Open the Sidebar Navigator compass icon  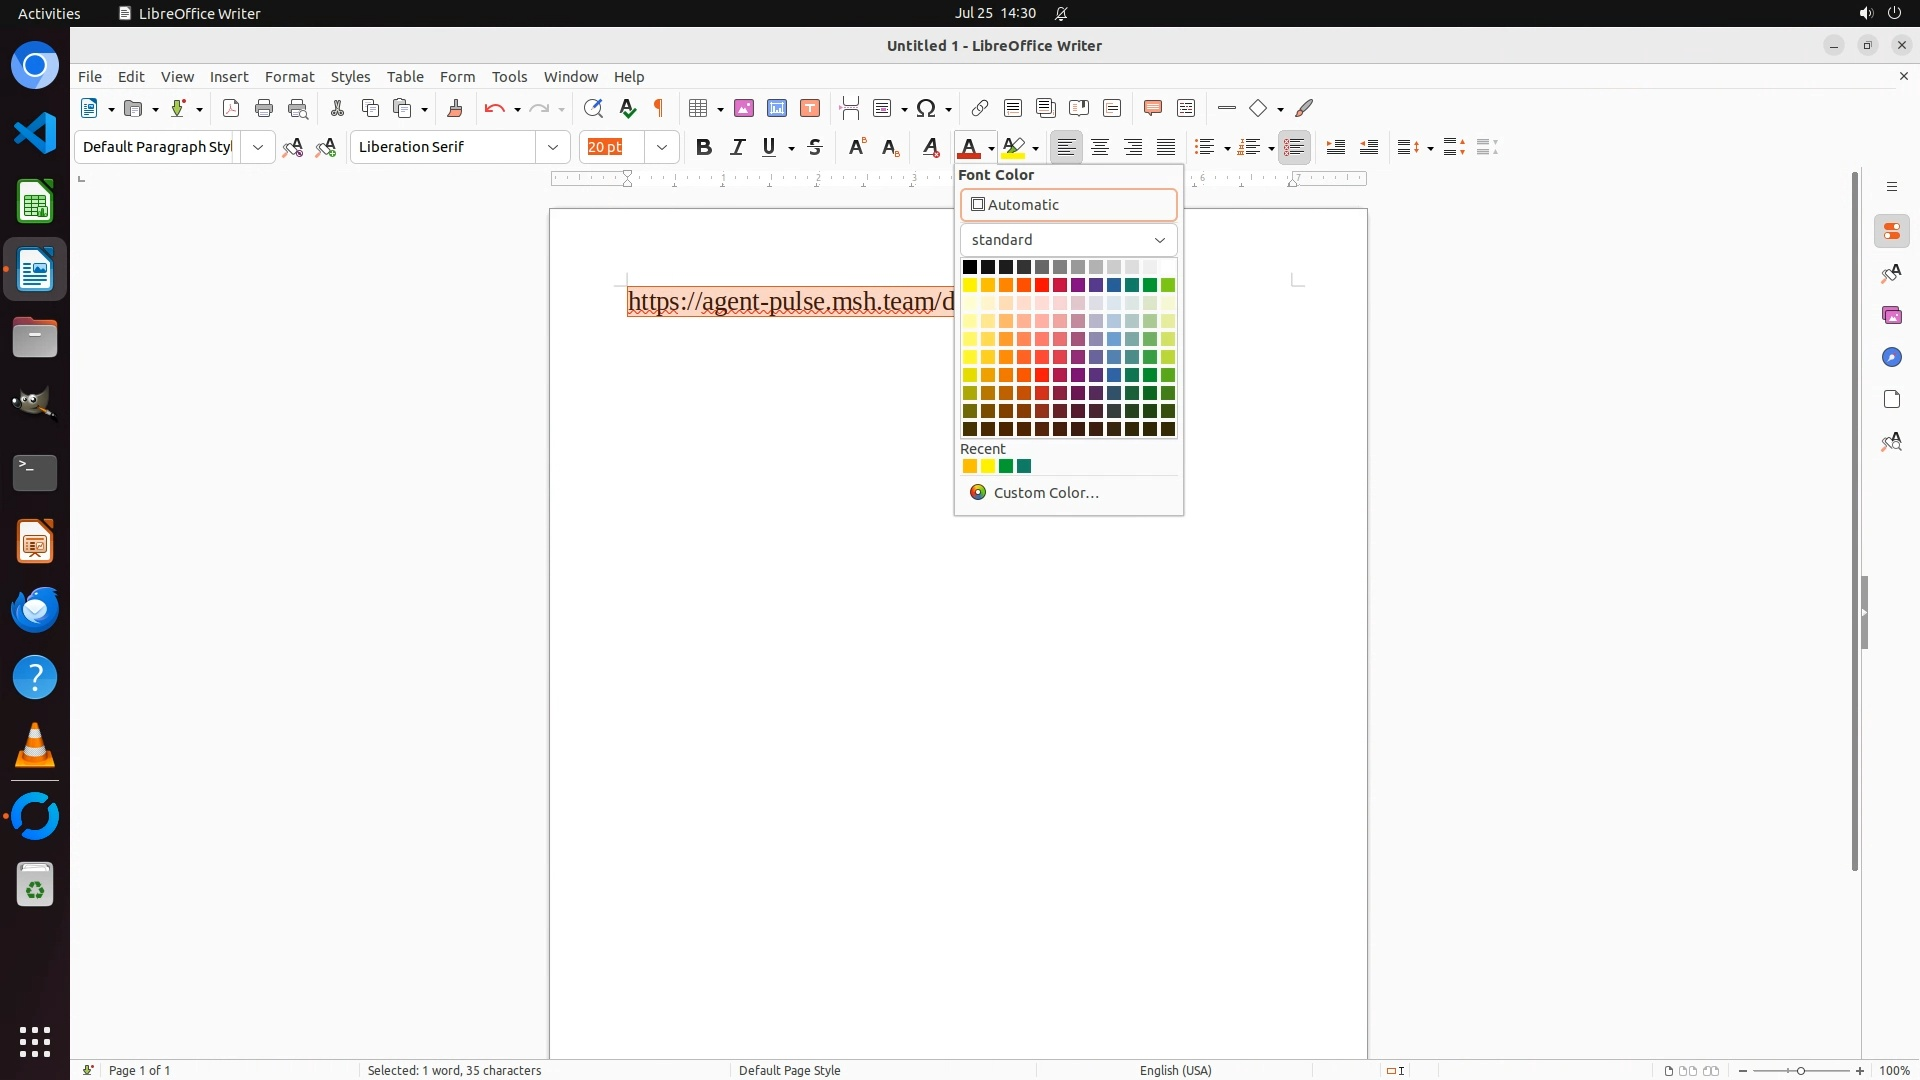(1891, 357)
